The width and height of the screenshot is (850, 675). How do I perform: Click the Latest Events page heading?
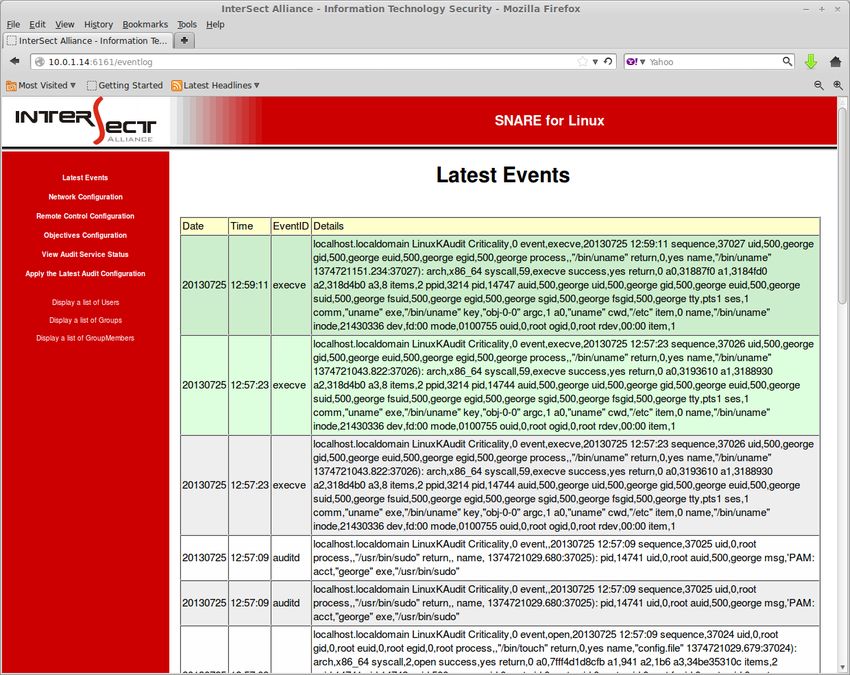coord(503,175)
